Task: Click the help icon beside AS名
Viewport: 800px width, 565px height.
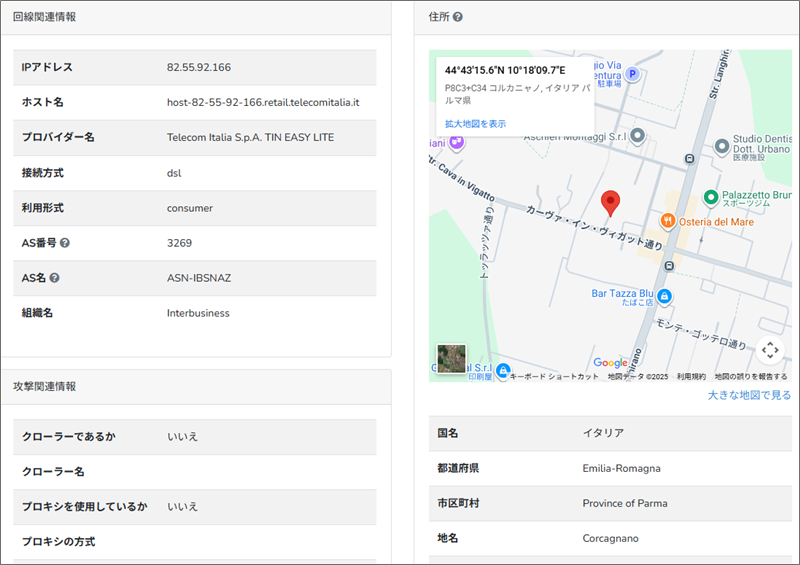Action: tap(55, 278)
